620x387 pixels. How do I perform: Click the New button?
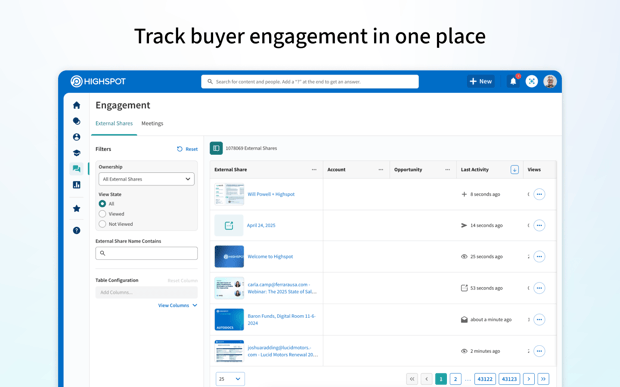click(481, 81)
